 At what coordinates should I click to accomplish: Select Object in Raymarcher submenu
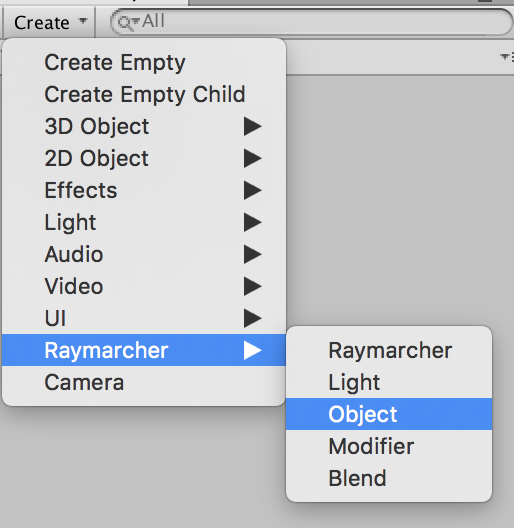(x=389, y=414)
